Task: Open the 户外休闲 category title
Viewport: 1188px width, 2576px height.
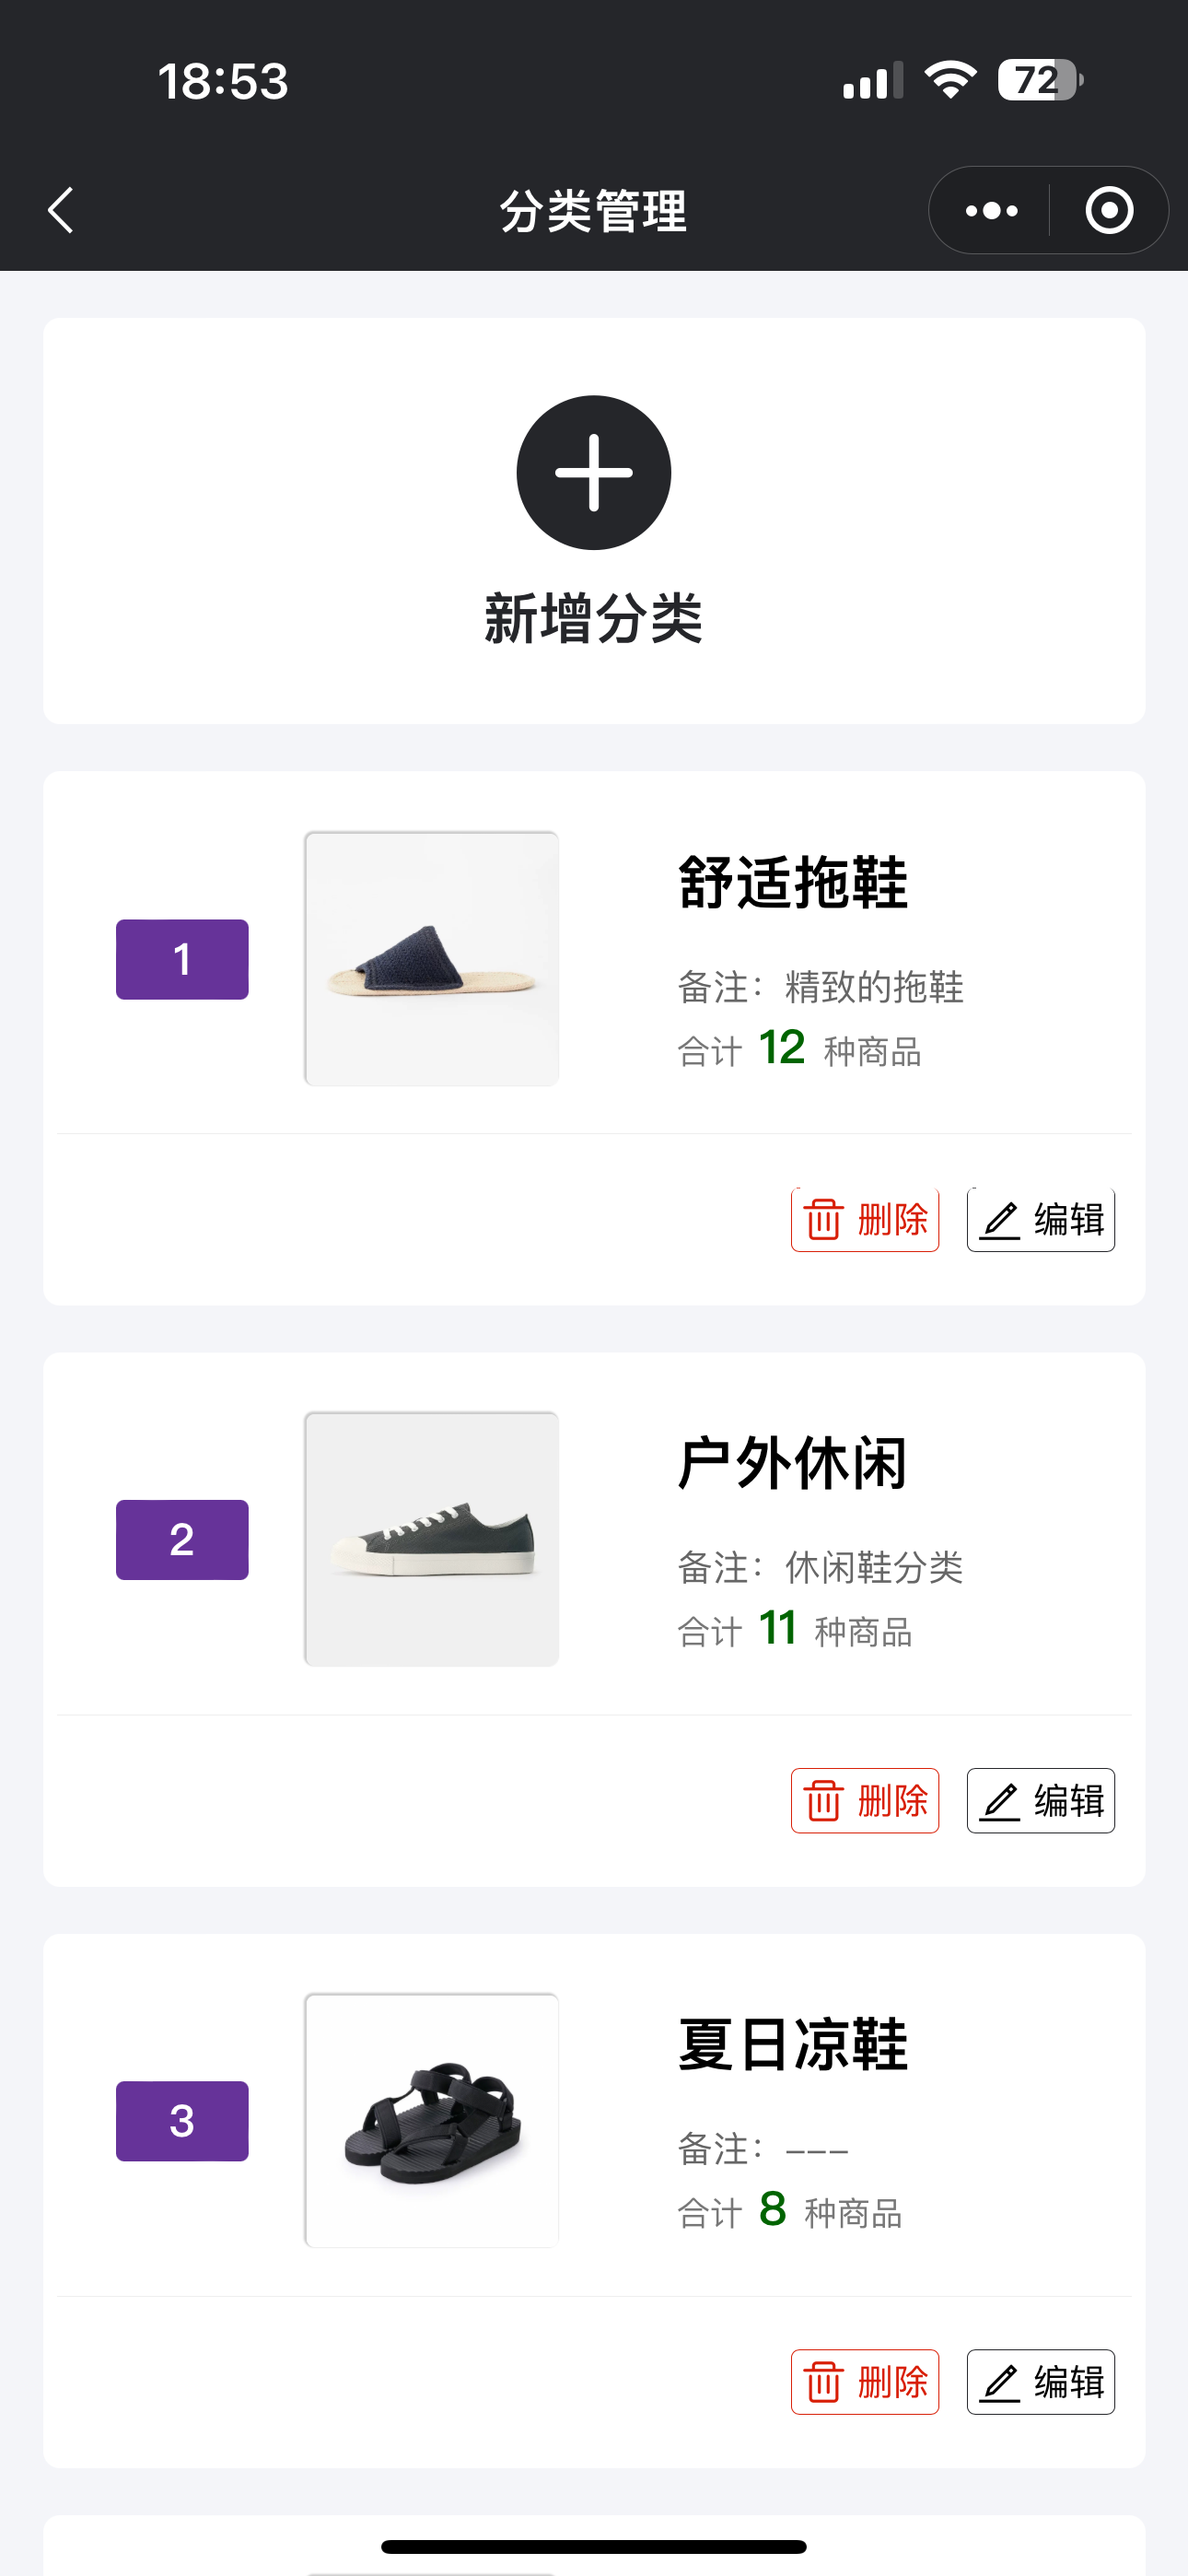Action: coord(792,1464)
